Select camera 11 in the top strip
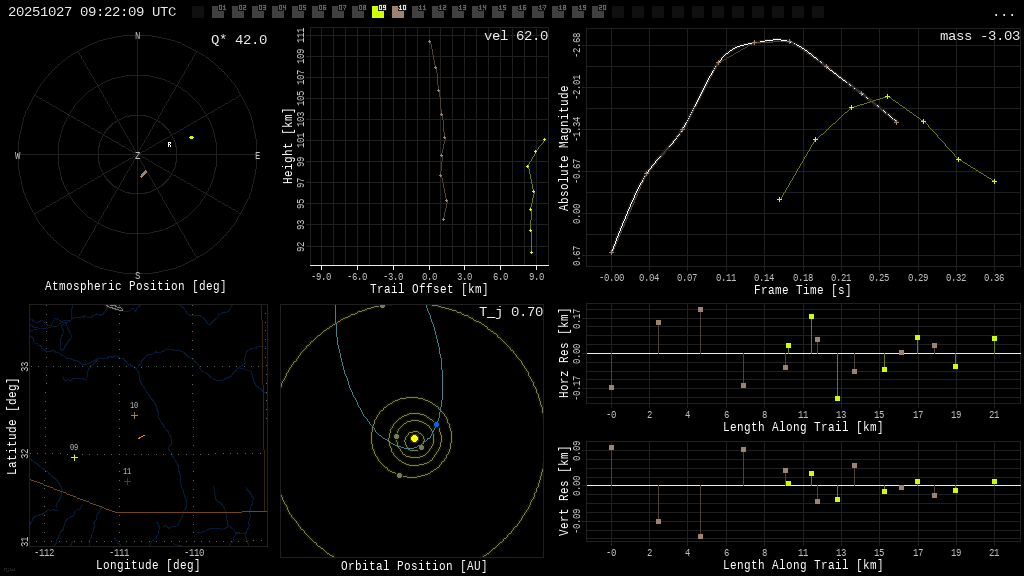Image resolution: width=1024 pixels, height=576 pixels. [x=418, y=12]
